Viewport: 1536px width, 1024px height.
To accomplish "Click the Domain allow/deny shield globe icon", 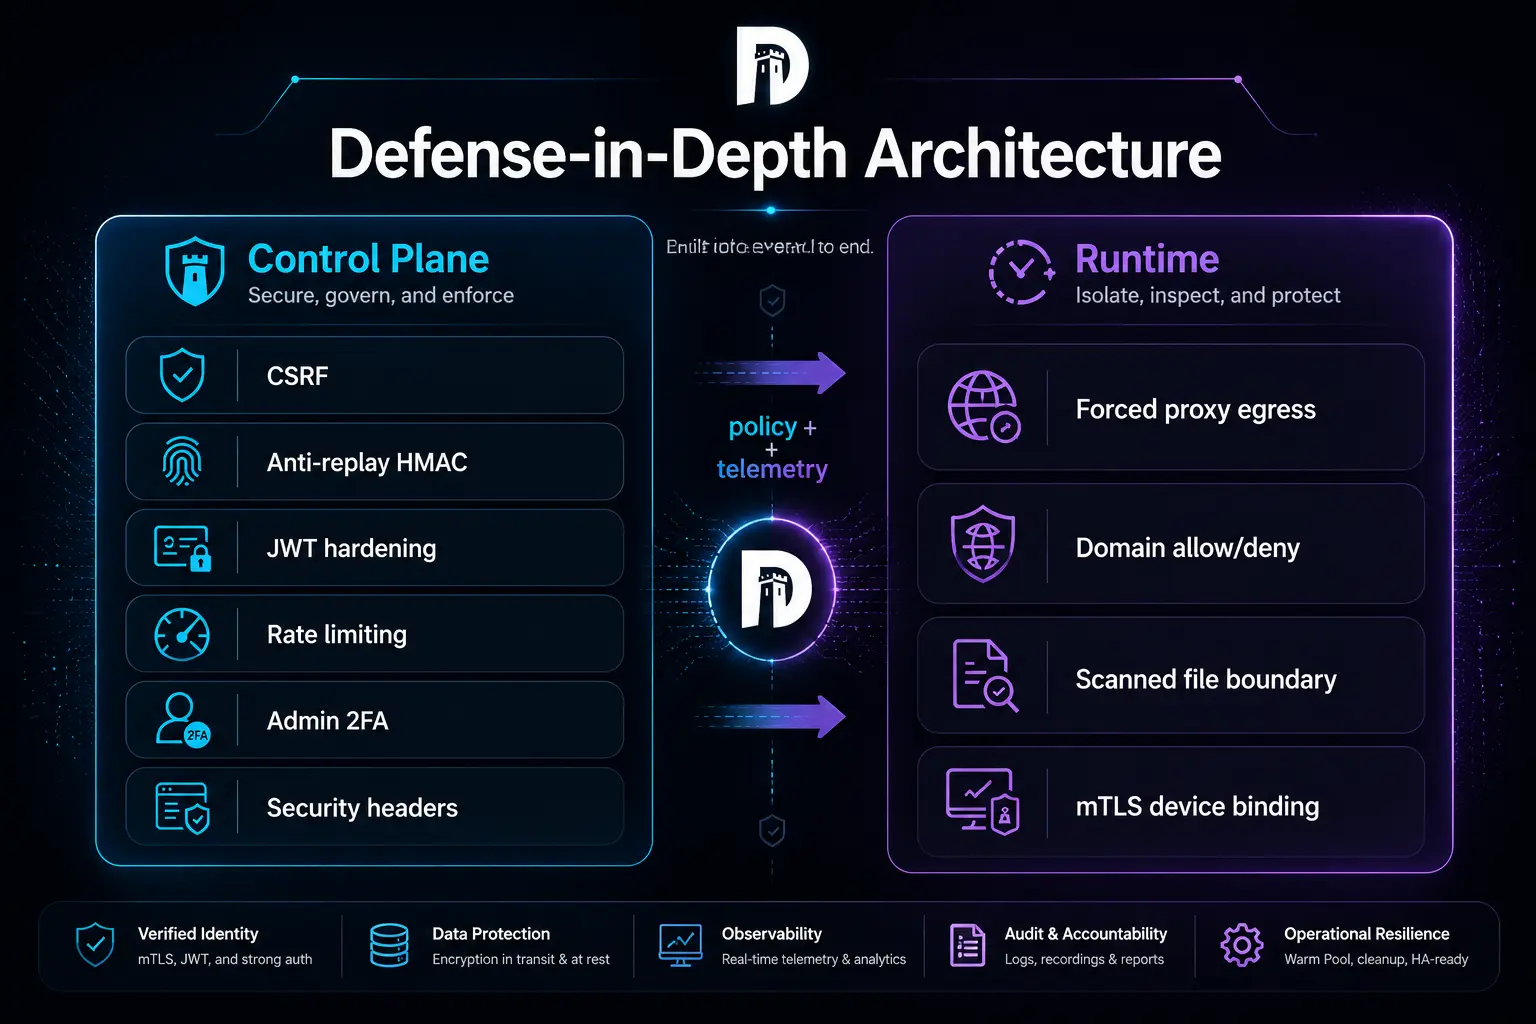I will click(983, 544).
